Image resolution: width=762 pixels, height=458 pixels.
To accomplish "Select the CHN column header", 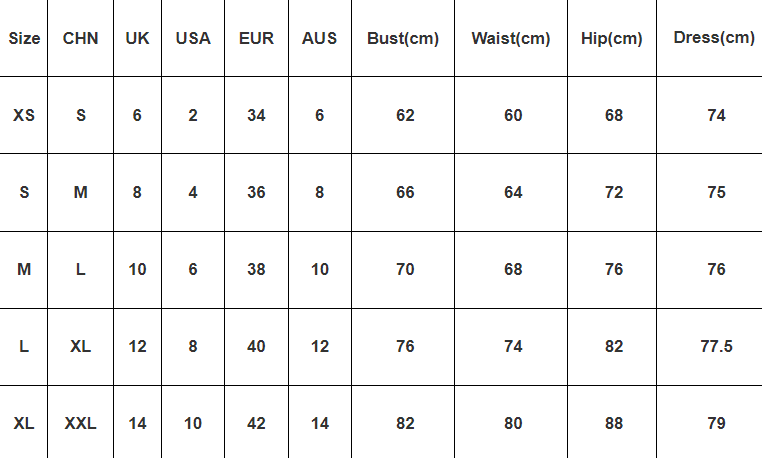I will tap(80, 38).
